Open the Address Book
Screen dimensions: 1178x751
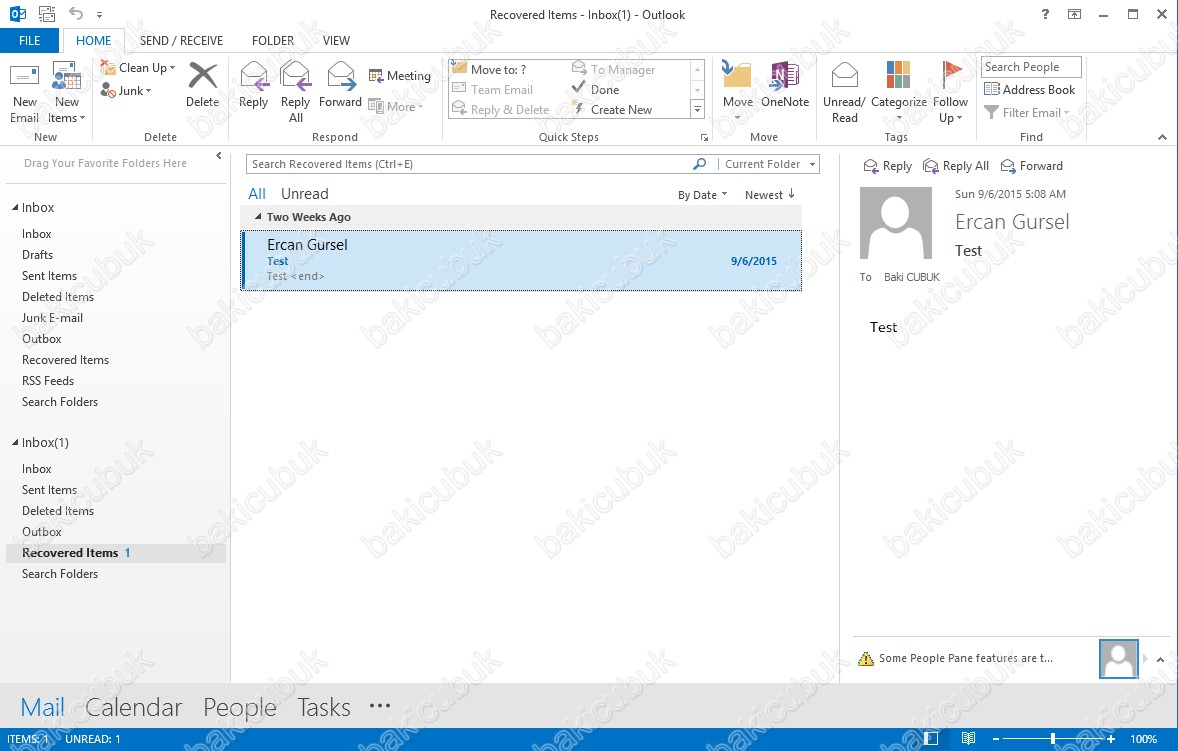[1029, 89]
